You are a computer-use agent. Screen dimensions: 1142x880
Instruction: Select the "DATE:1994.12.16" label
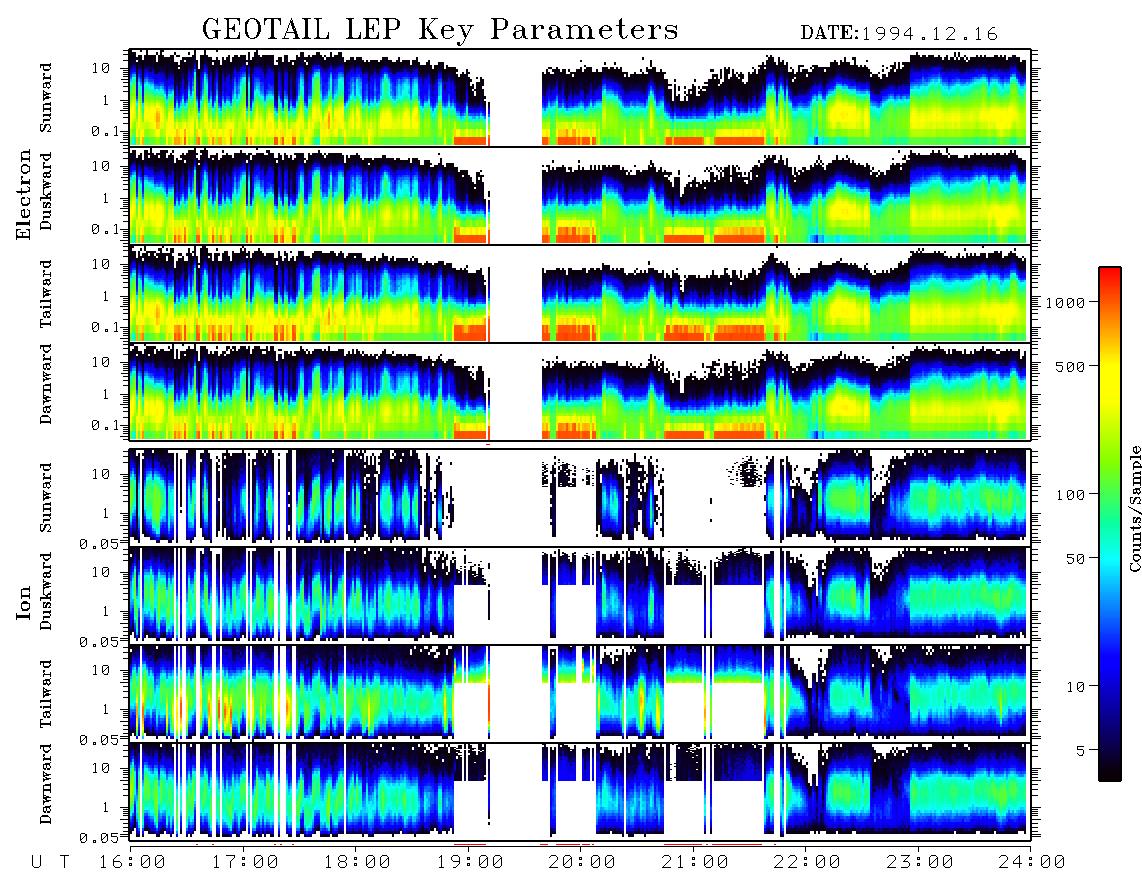point(899,34)
